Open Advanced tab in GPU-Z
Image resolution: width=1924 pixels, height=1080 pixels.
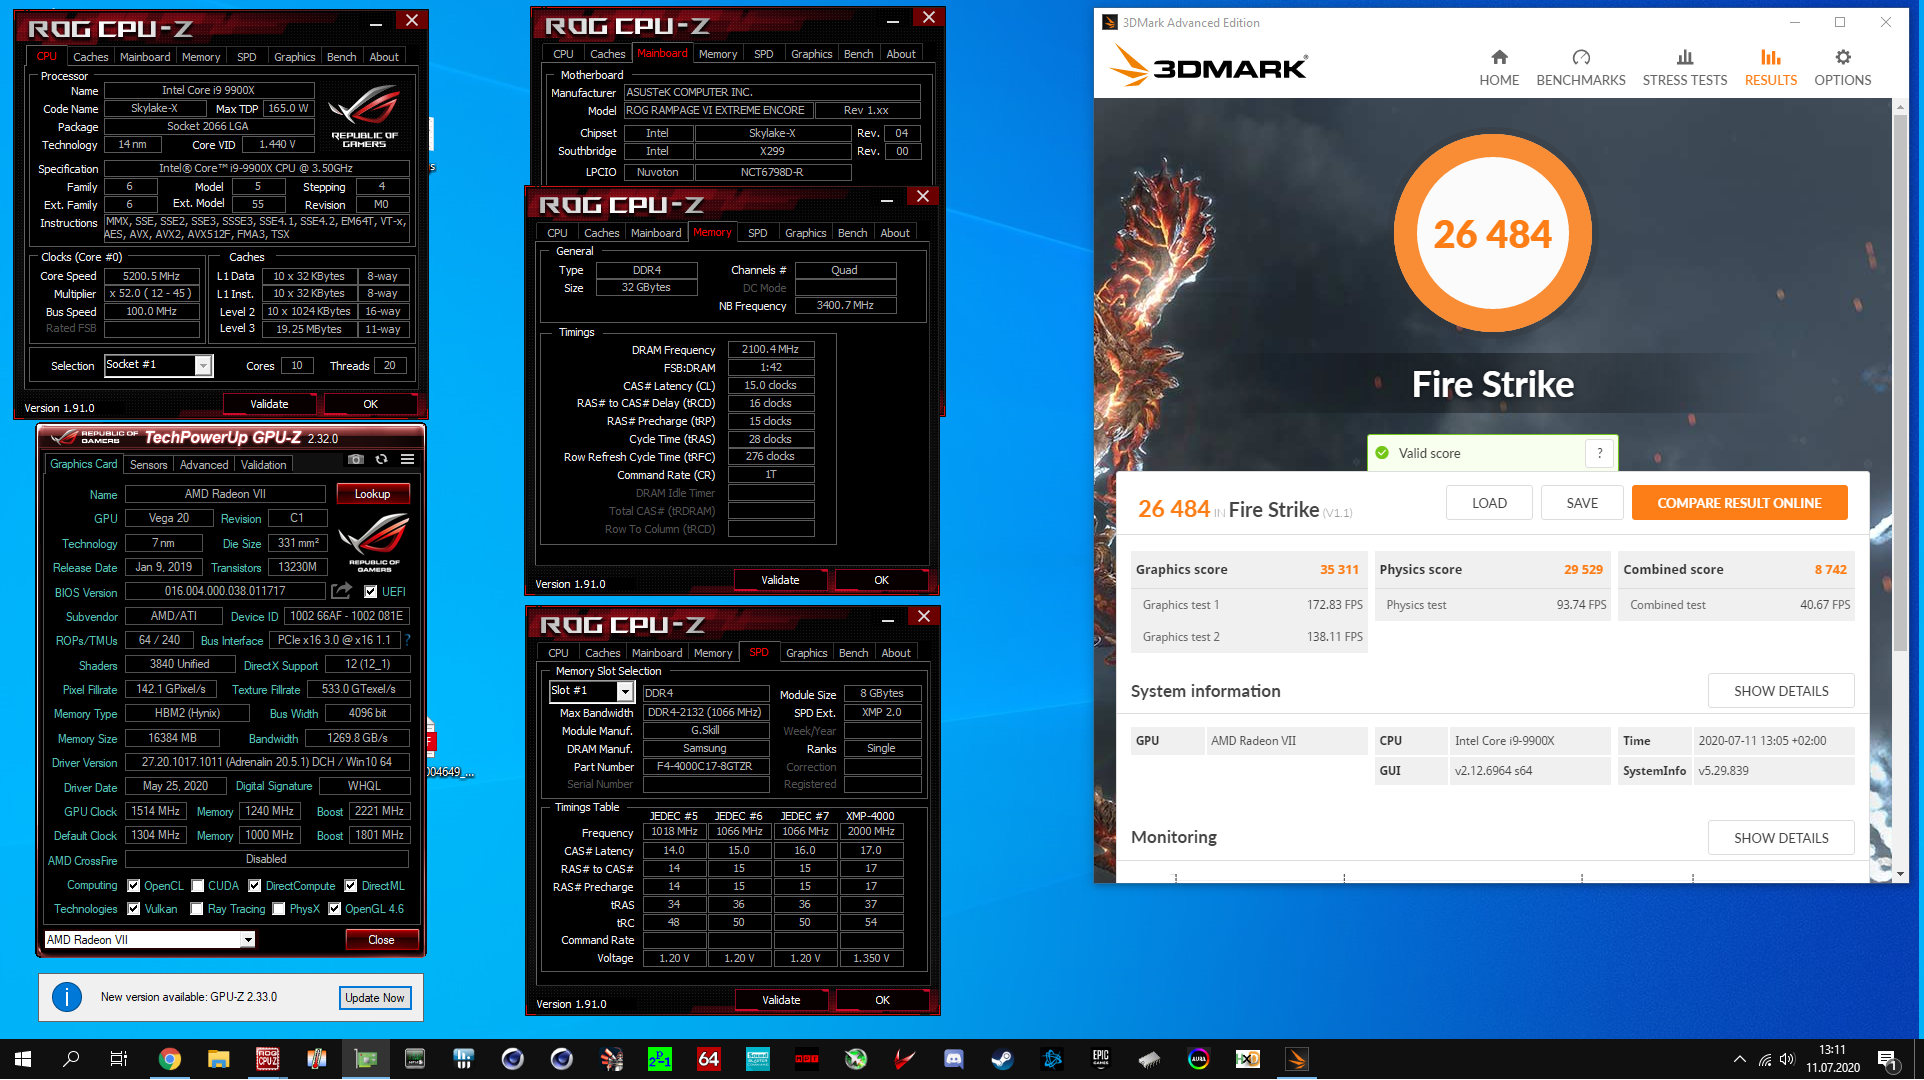click(204, 464)
